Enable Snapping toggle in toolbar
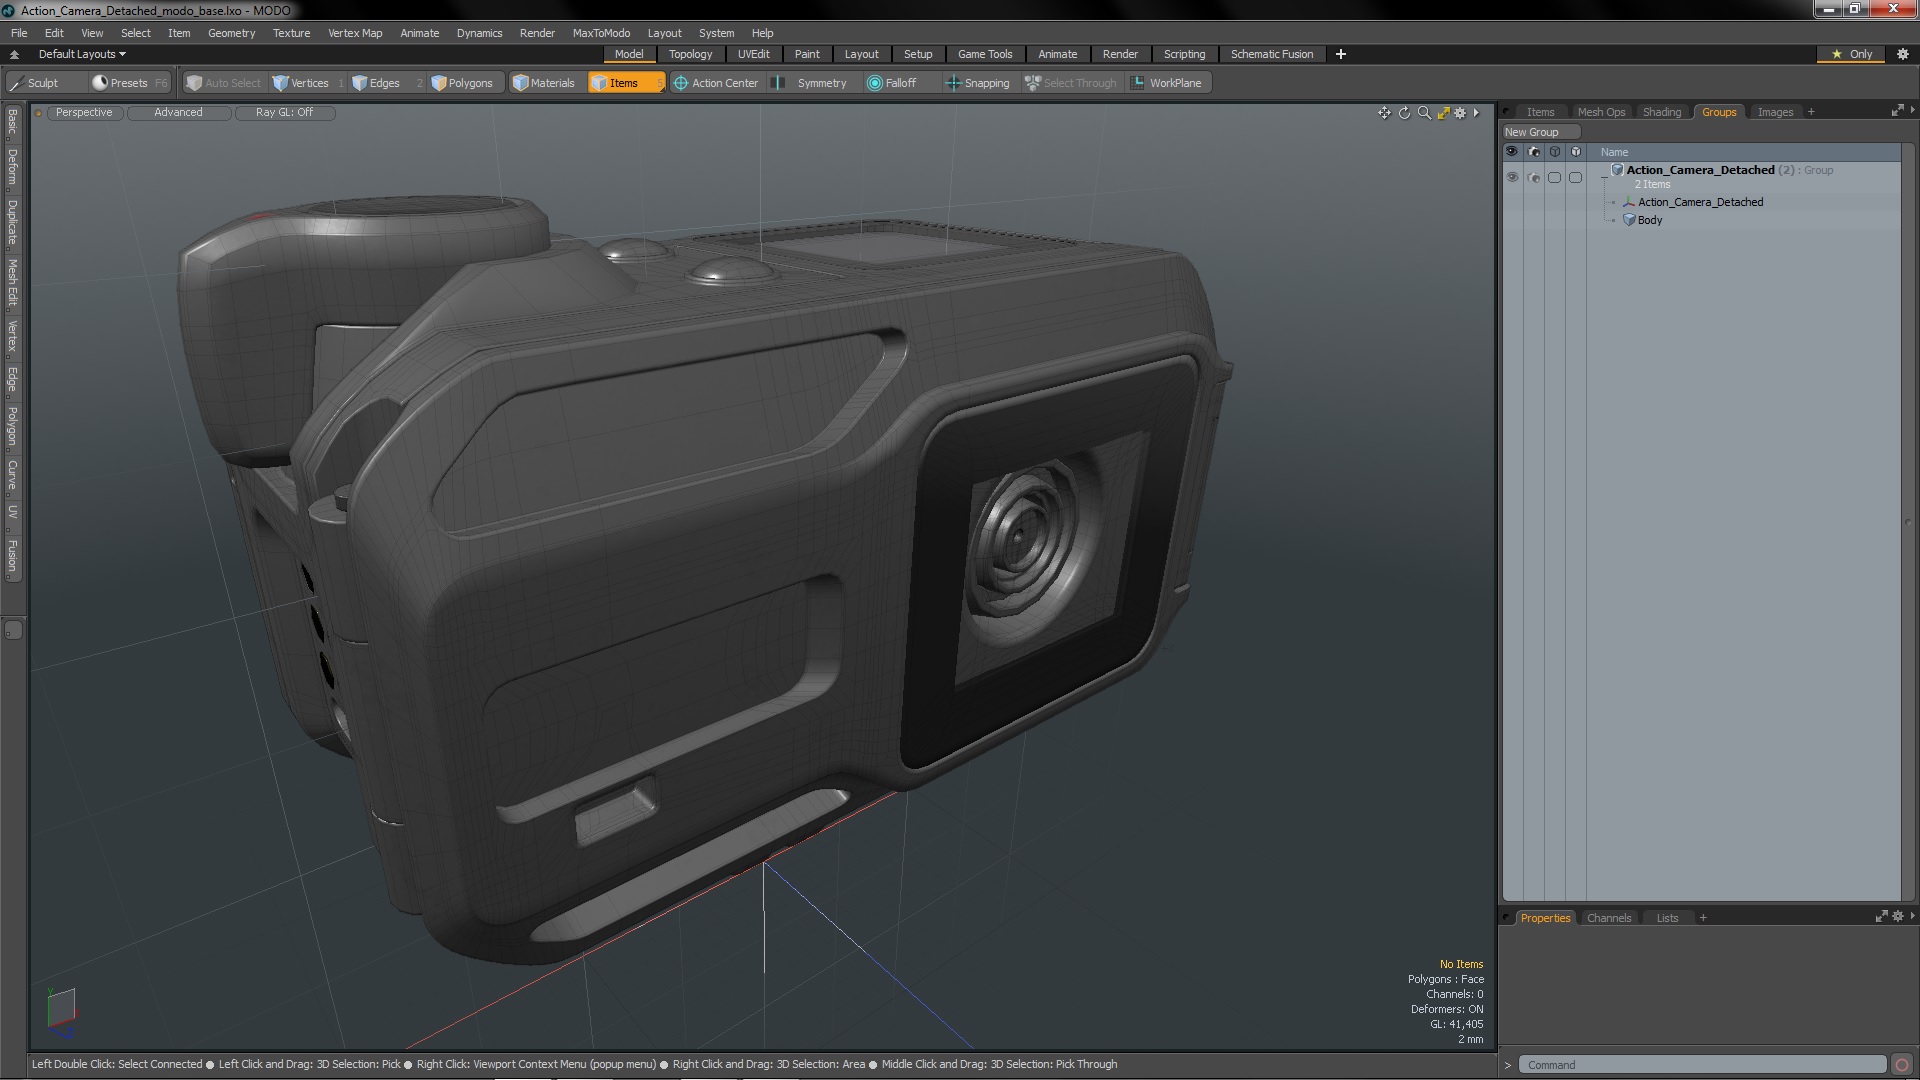The width and height of the screenshot is (1920, 1080). click(x=977, y=83)
